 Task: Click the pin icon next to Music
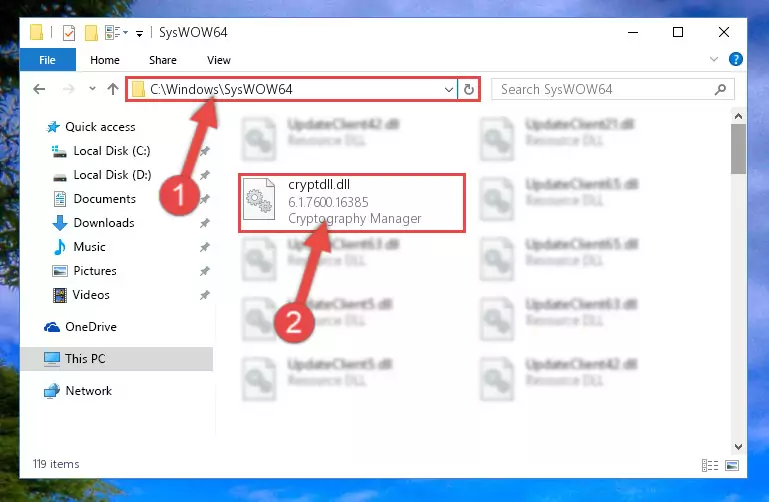[x=205, y=247]
